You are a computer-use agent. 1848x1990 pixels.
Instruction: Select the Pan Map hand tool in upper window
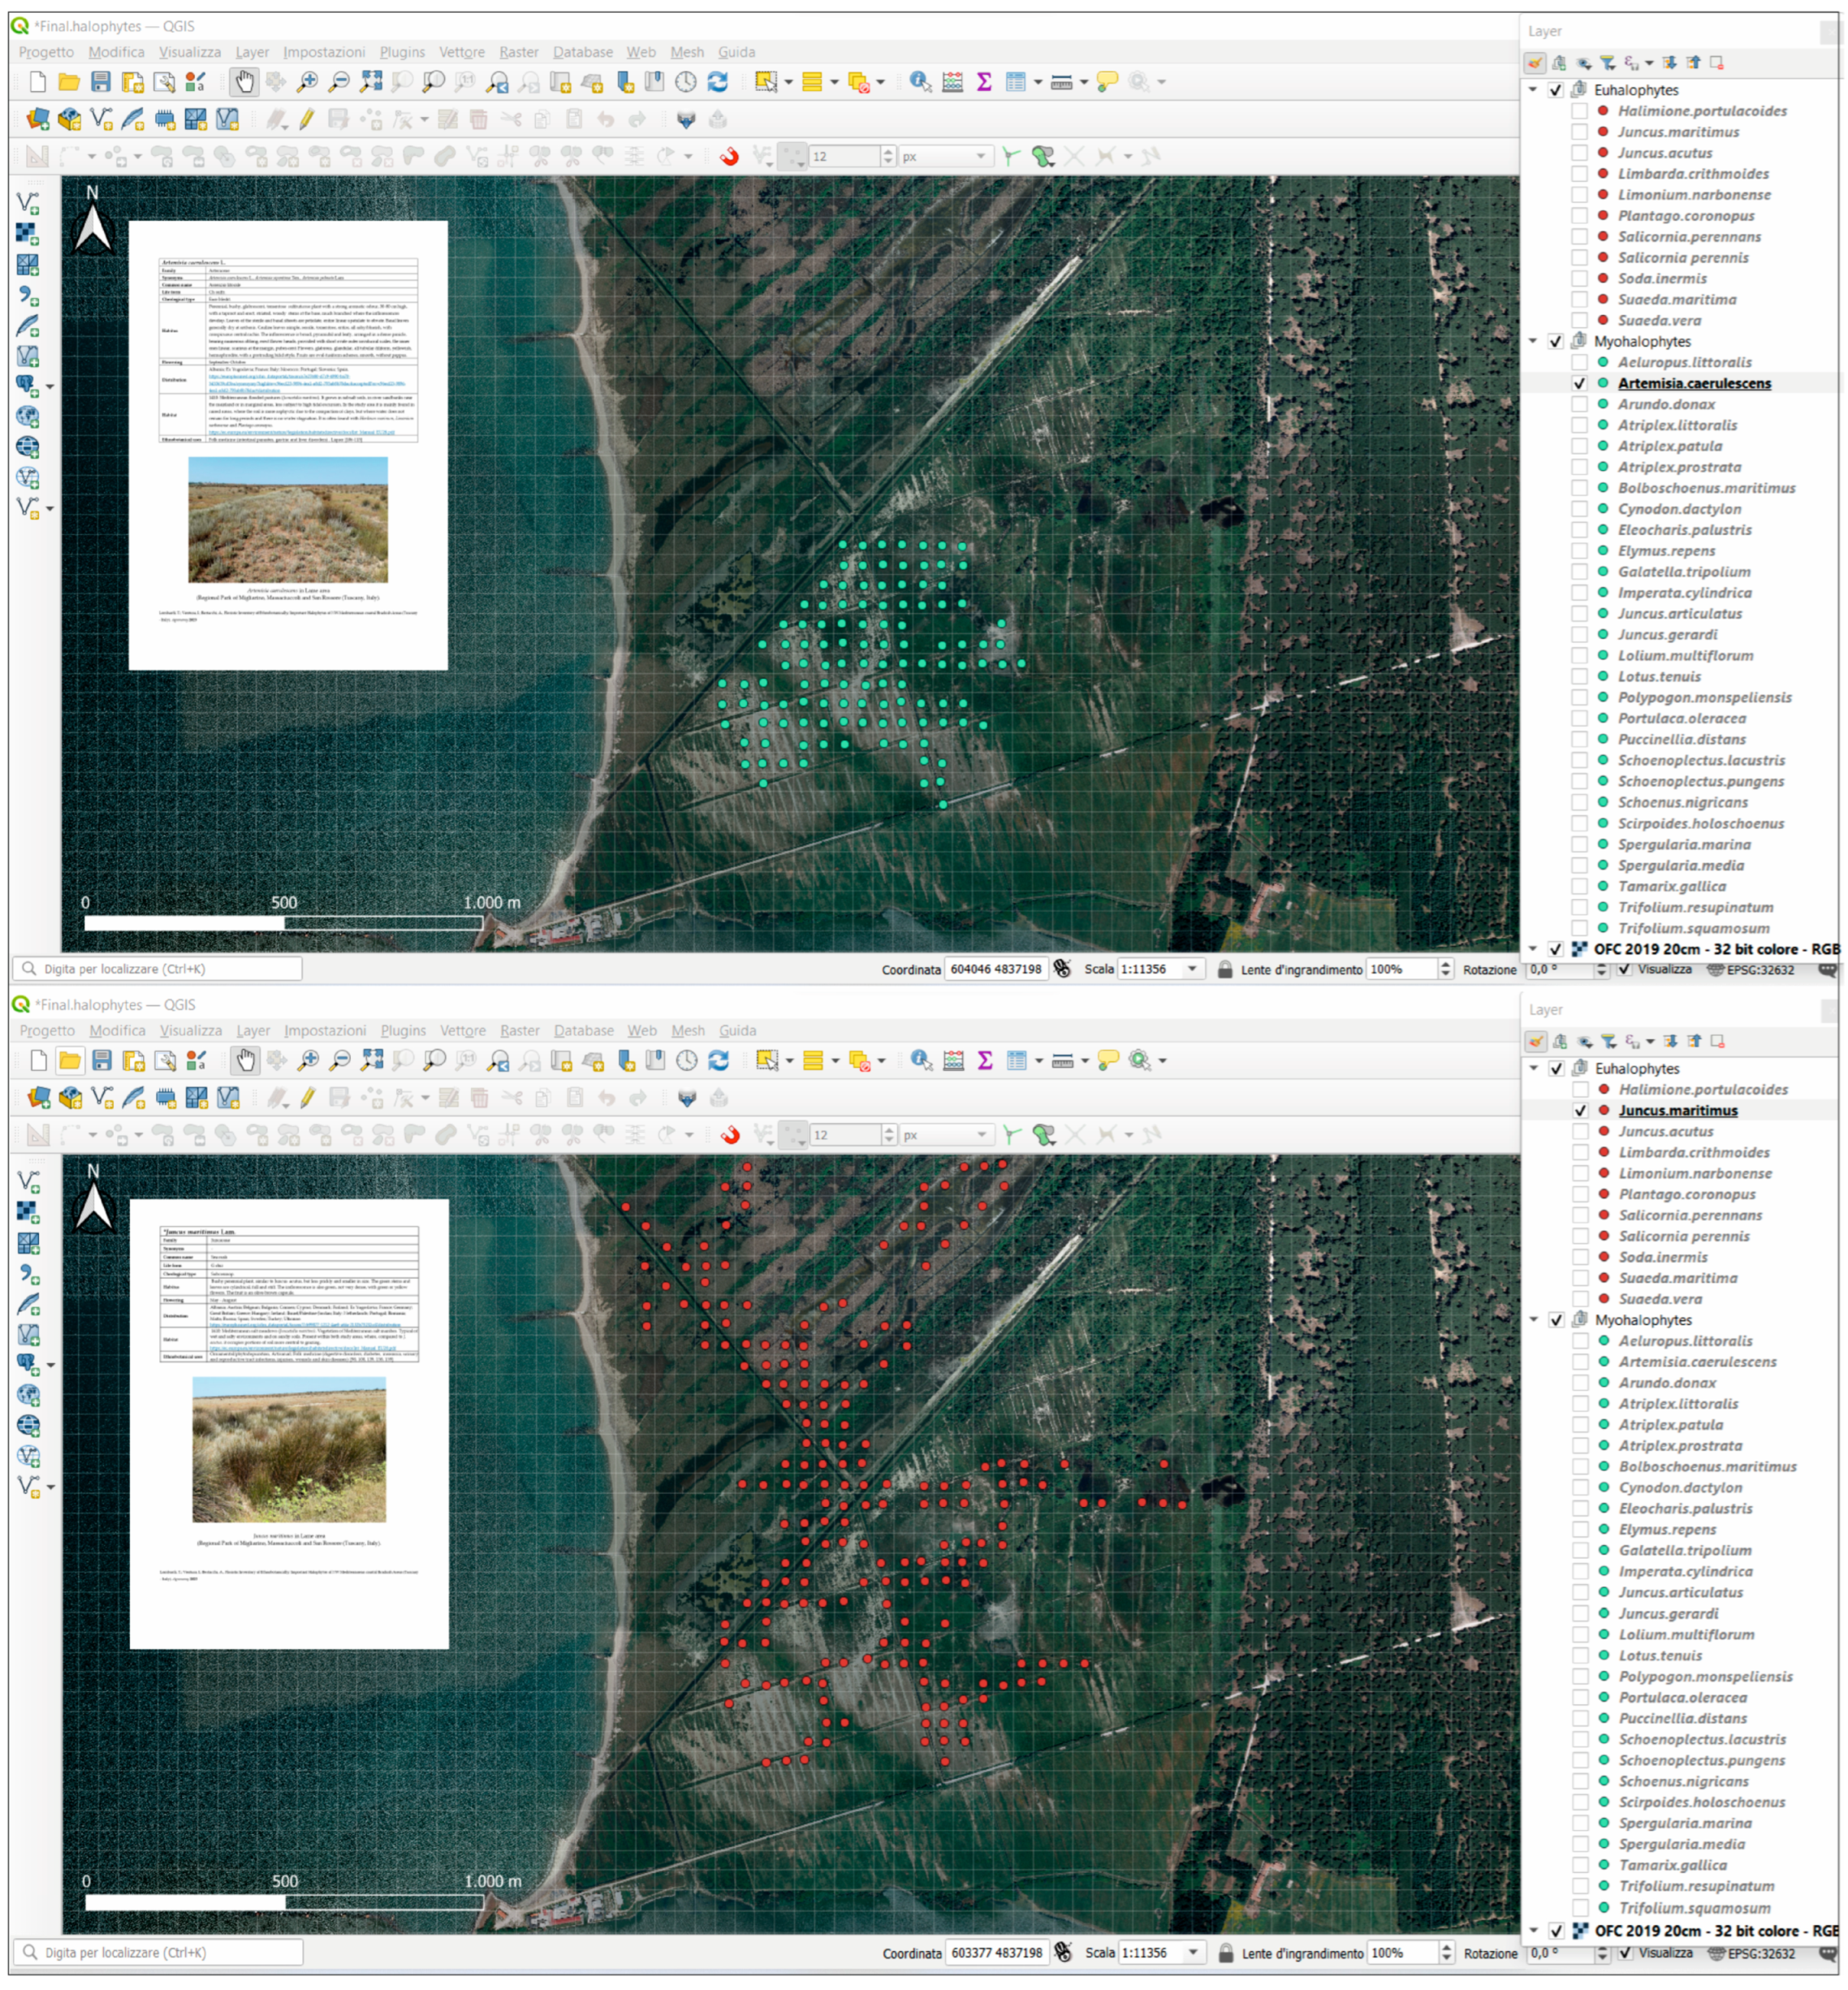point(245,82)
